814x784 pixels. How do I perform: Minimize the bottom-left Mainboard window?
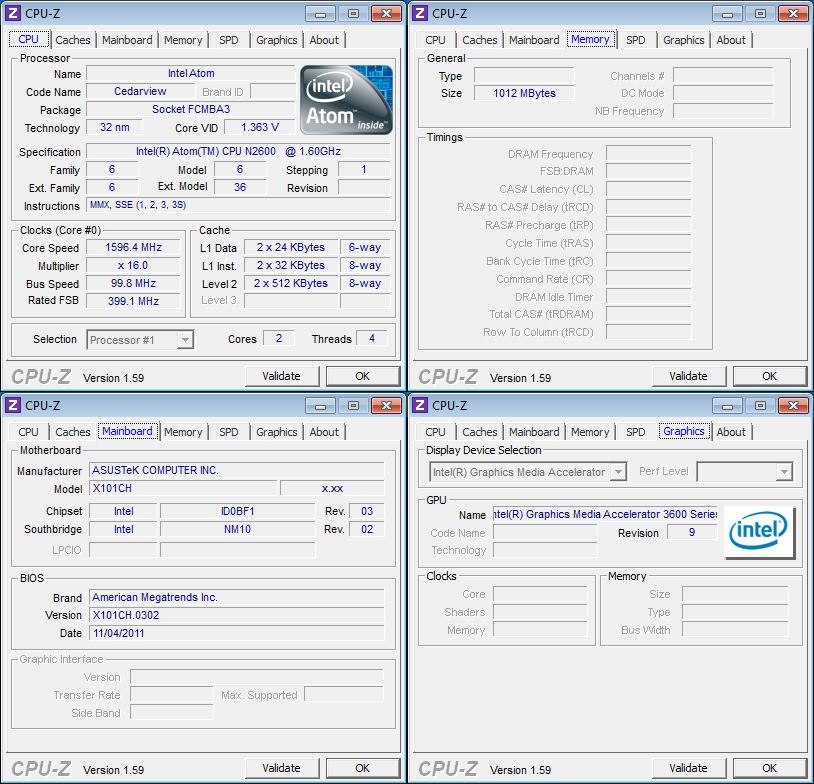point(320,406)
